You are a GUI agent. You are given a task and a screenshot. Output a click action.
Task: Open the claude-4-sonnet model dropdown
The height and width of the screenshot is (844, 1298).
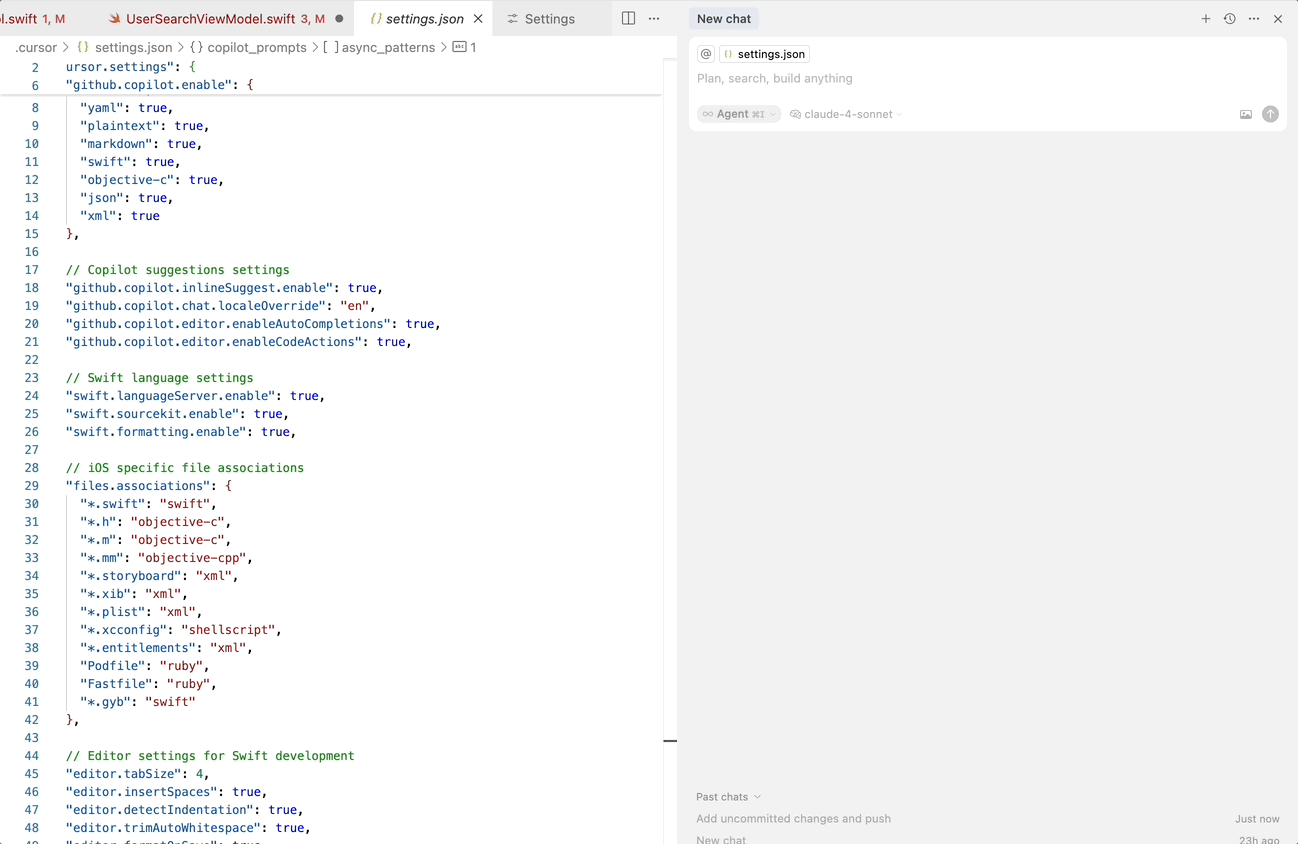846,114
